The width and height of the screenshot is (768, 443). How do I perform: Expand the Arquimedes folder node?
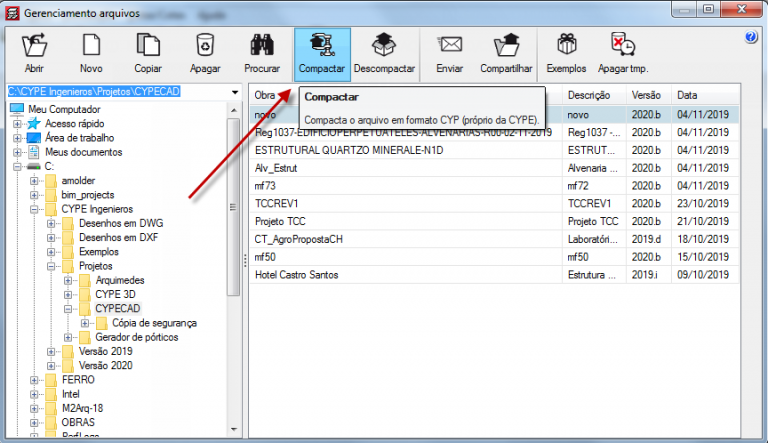point(68,281)
